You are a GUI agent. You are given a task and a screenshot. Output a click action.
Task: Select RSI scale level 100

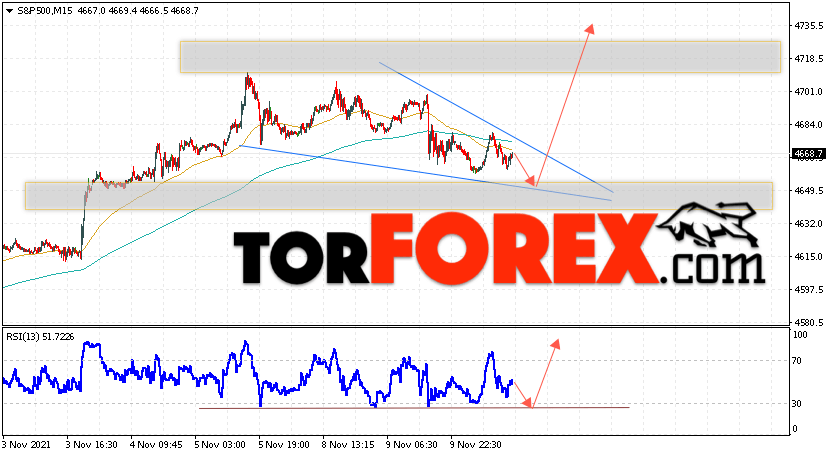[x=800, y=335]
